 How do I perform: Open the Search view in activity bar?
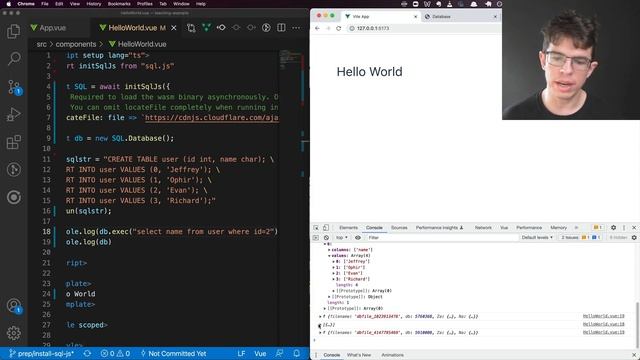click(14, 59)
